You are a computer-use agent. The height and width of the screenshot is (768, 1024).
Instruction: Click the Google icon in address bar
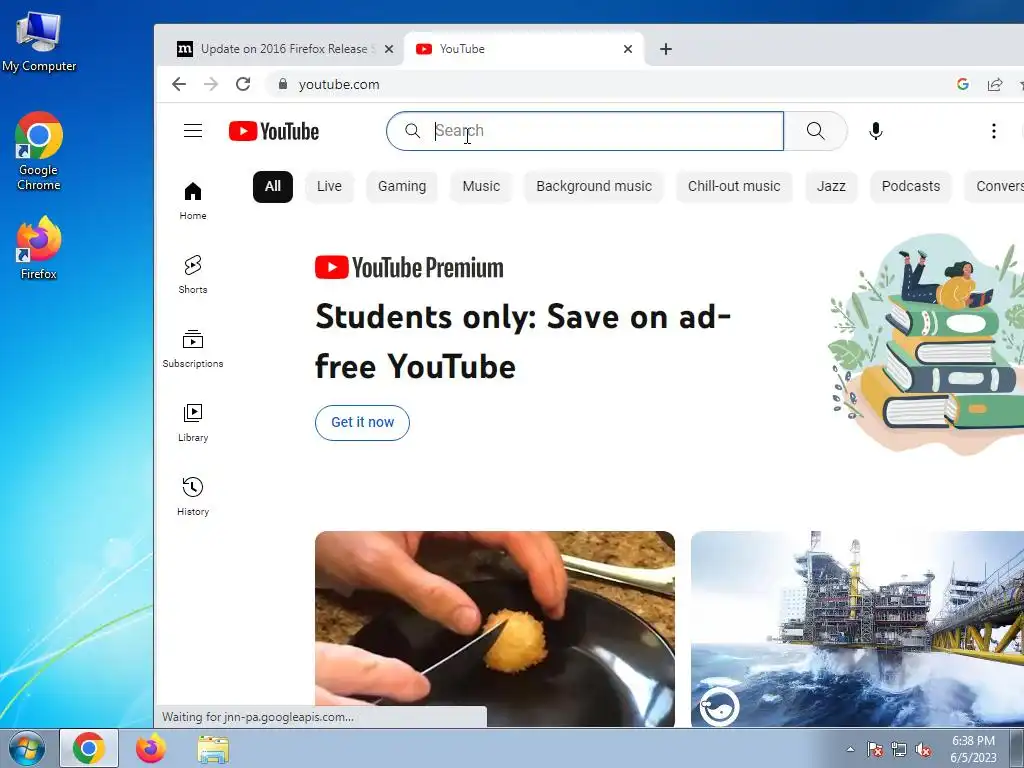coord(963,84)
